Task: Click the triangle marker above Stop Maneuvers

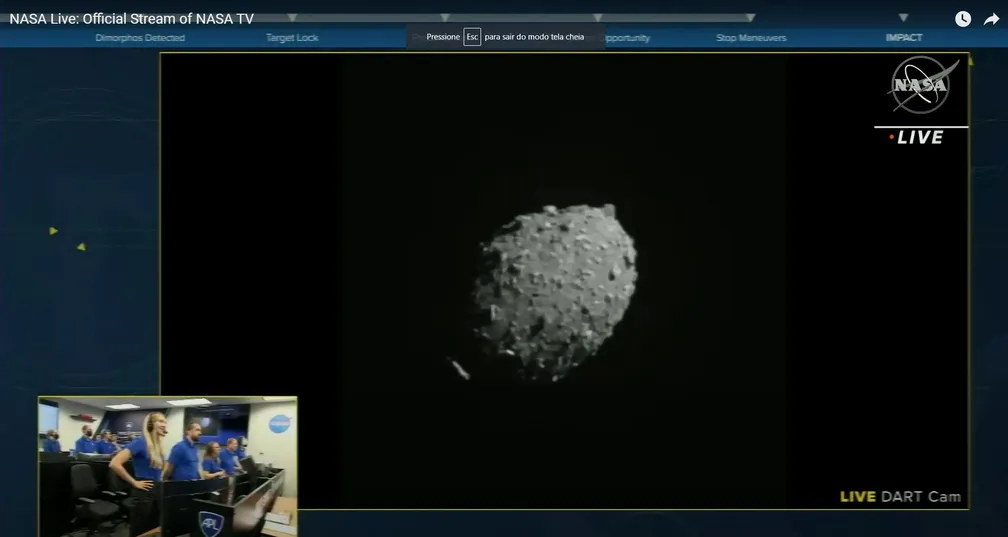Action: click(x=750, y=17)
